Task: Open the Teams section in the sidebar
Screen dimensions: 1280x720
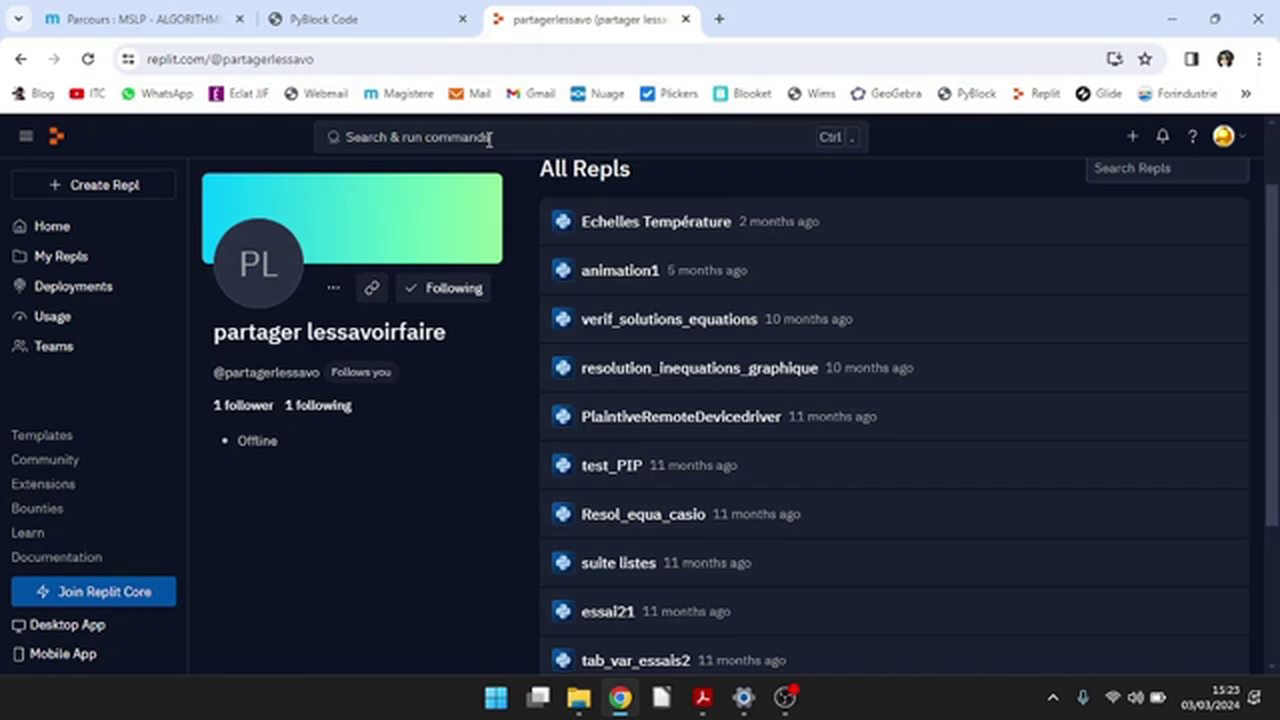Action: (x=53, y=346)
